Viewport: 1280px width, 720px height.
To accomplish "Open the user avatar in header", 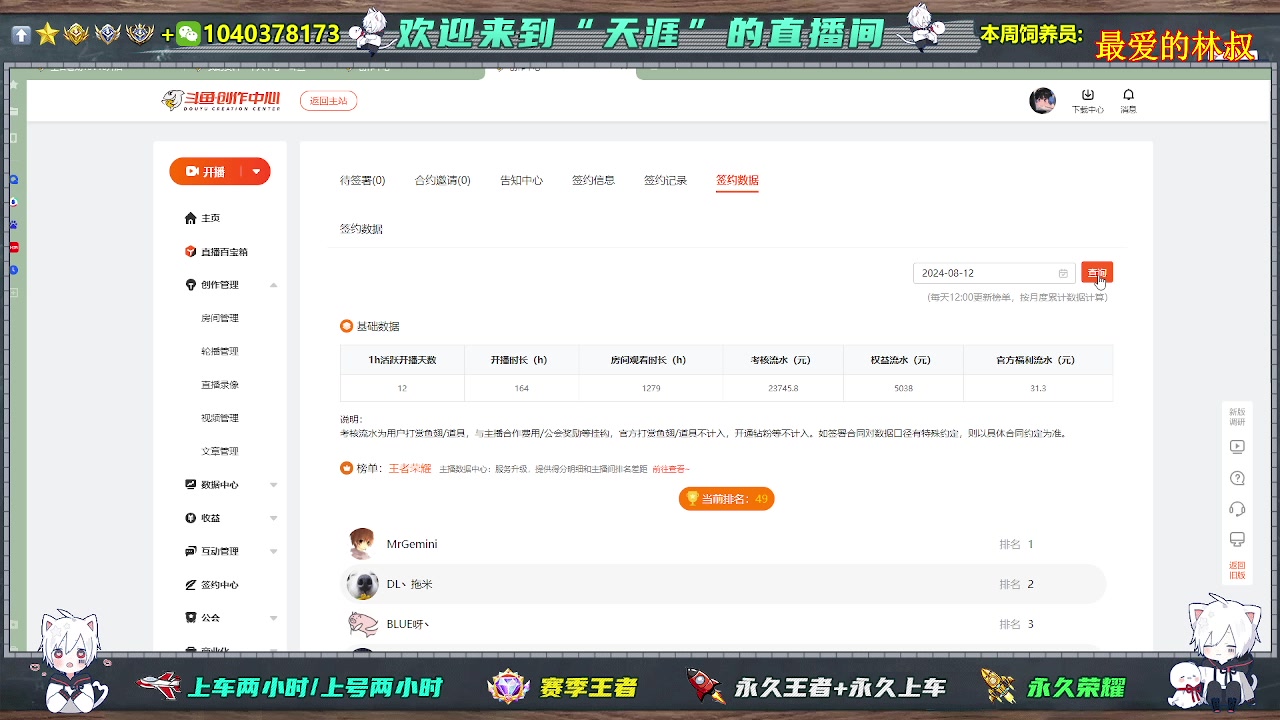I will pos(1042,101).
